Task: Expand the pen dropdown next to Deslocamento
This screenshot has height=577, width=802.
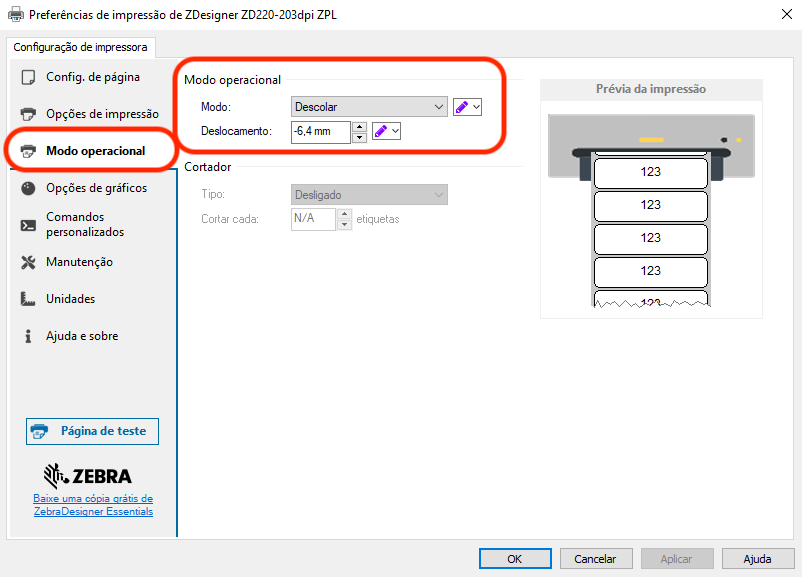Action: point(394,131)
